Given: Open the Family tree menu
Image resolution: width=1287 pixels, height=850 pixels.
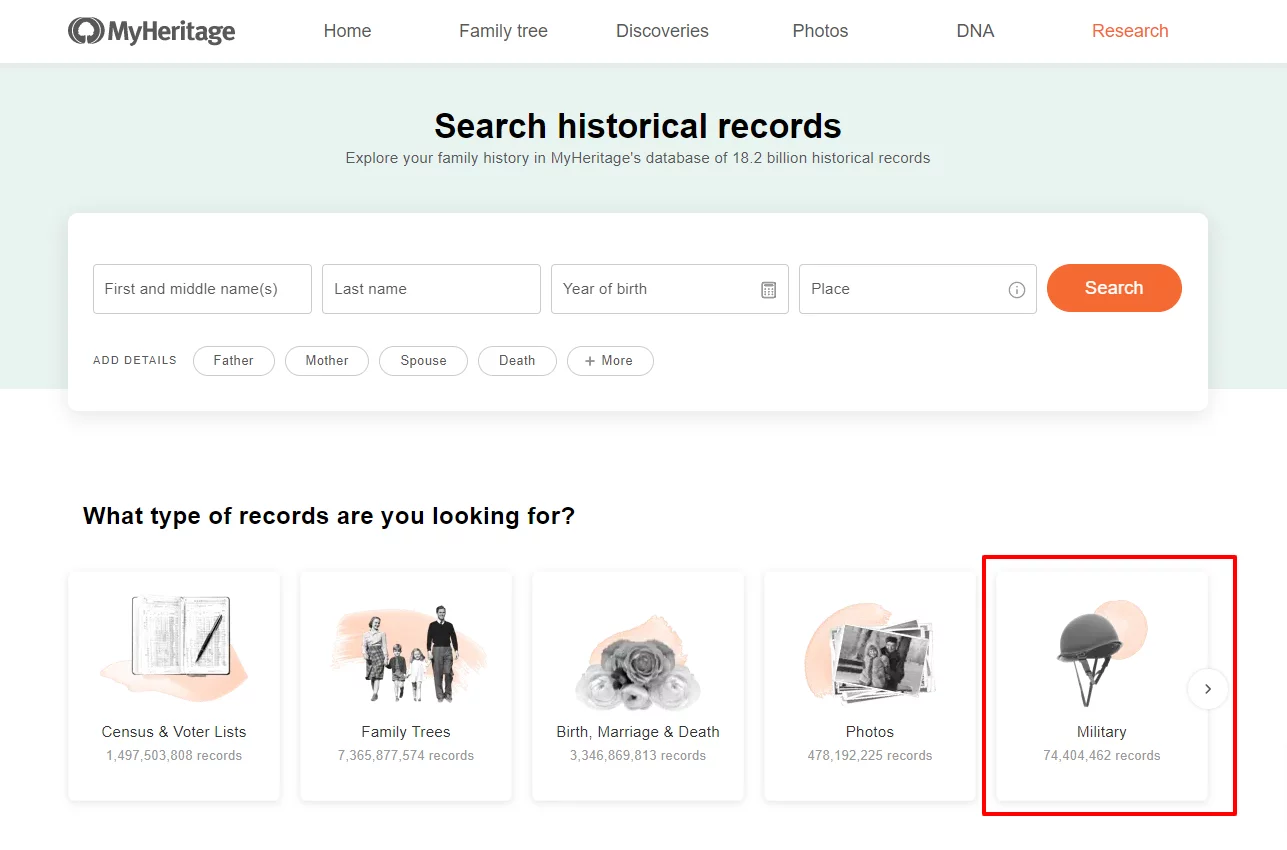Looking at the screenshot, I should tap(503, 31).
